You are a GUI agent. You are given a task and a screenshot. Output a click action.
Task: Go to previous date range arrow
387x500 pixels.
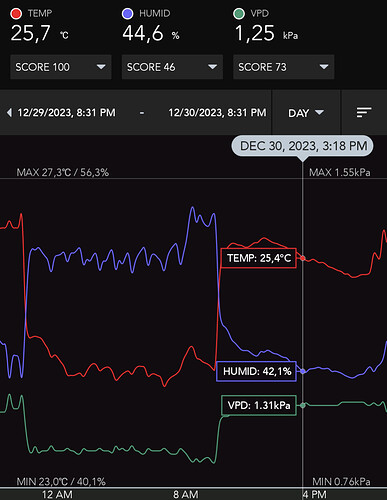pyautogui.click(x=9, y=113)
